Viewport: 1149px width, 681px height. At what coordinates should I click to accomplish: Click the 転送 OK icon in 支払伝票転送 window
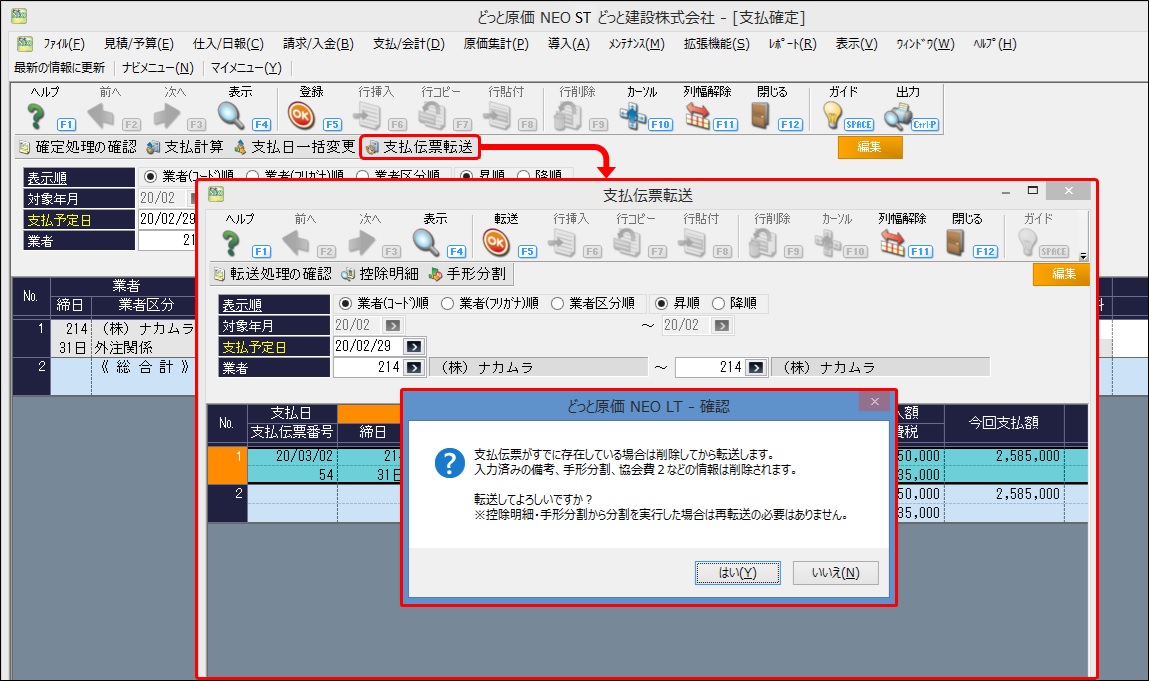496,243
